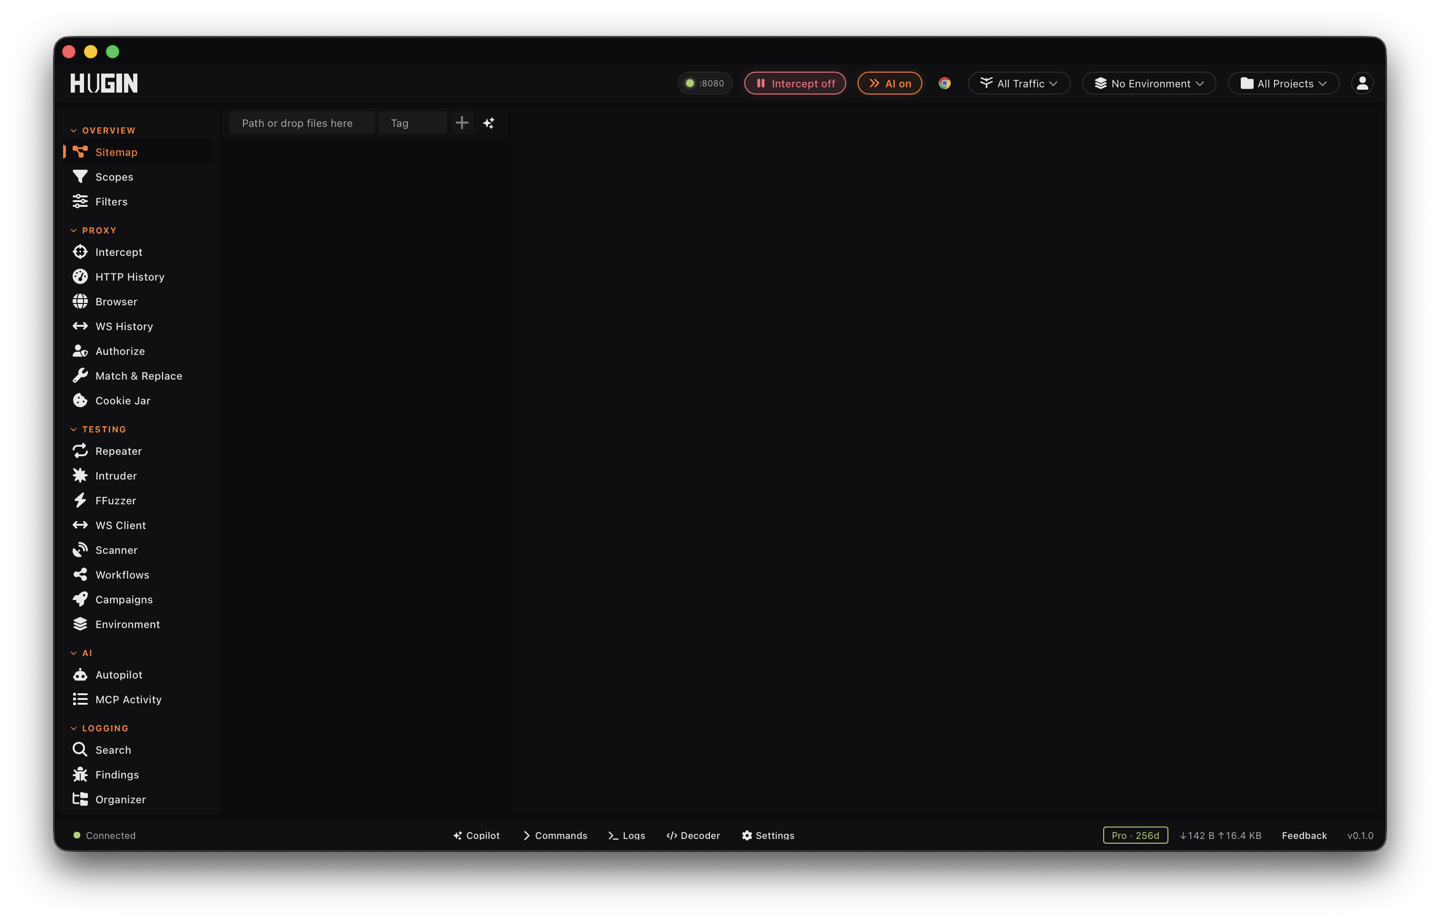This screenshot has width=1440, height=922.
Task: Open Intruder with its burst icon
Action: tap(80, 476)
